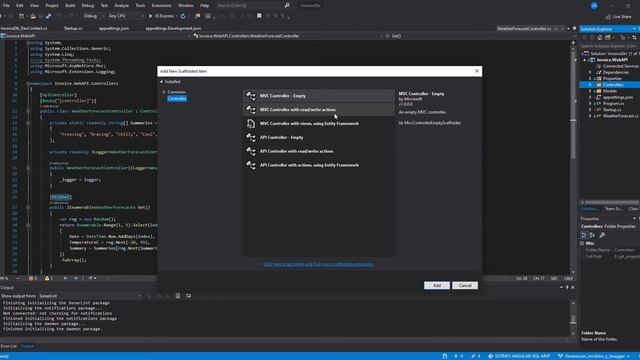Select WeatherForecastController.cs preview tab

pyautogui.click(x=524, y=29)
